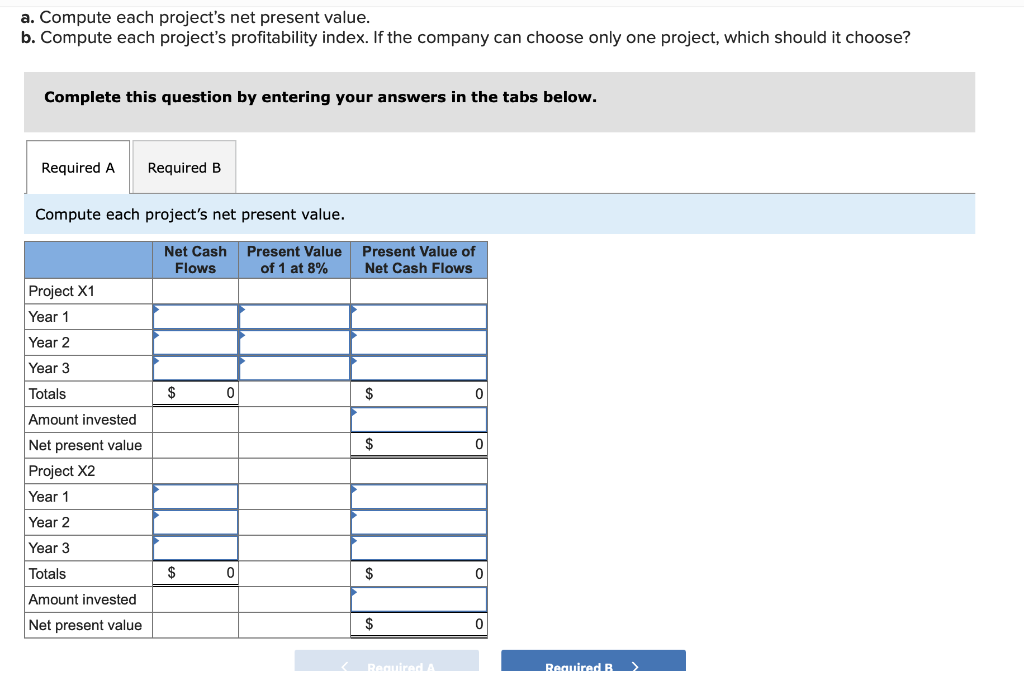The width and height of the screenshot is (1024, 681).
Task: Click Project X2 Amount invested answer cell
Action: 418,599
